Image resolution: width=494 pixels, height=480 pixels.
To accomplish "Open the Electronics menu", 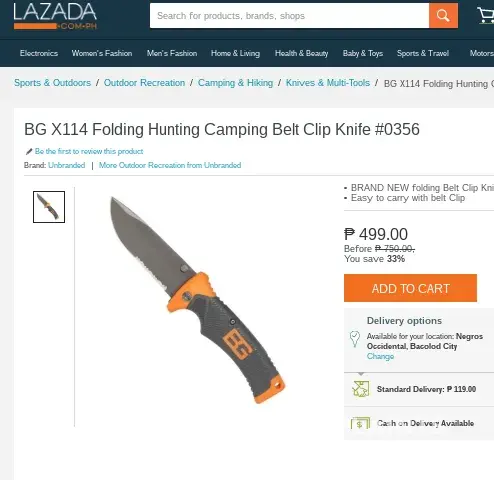I will [x=39, y=53].
